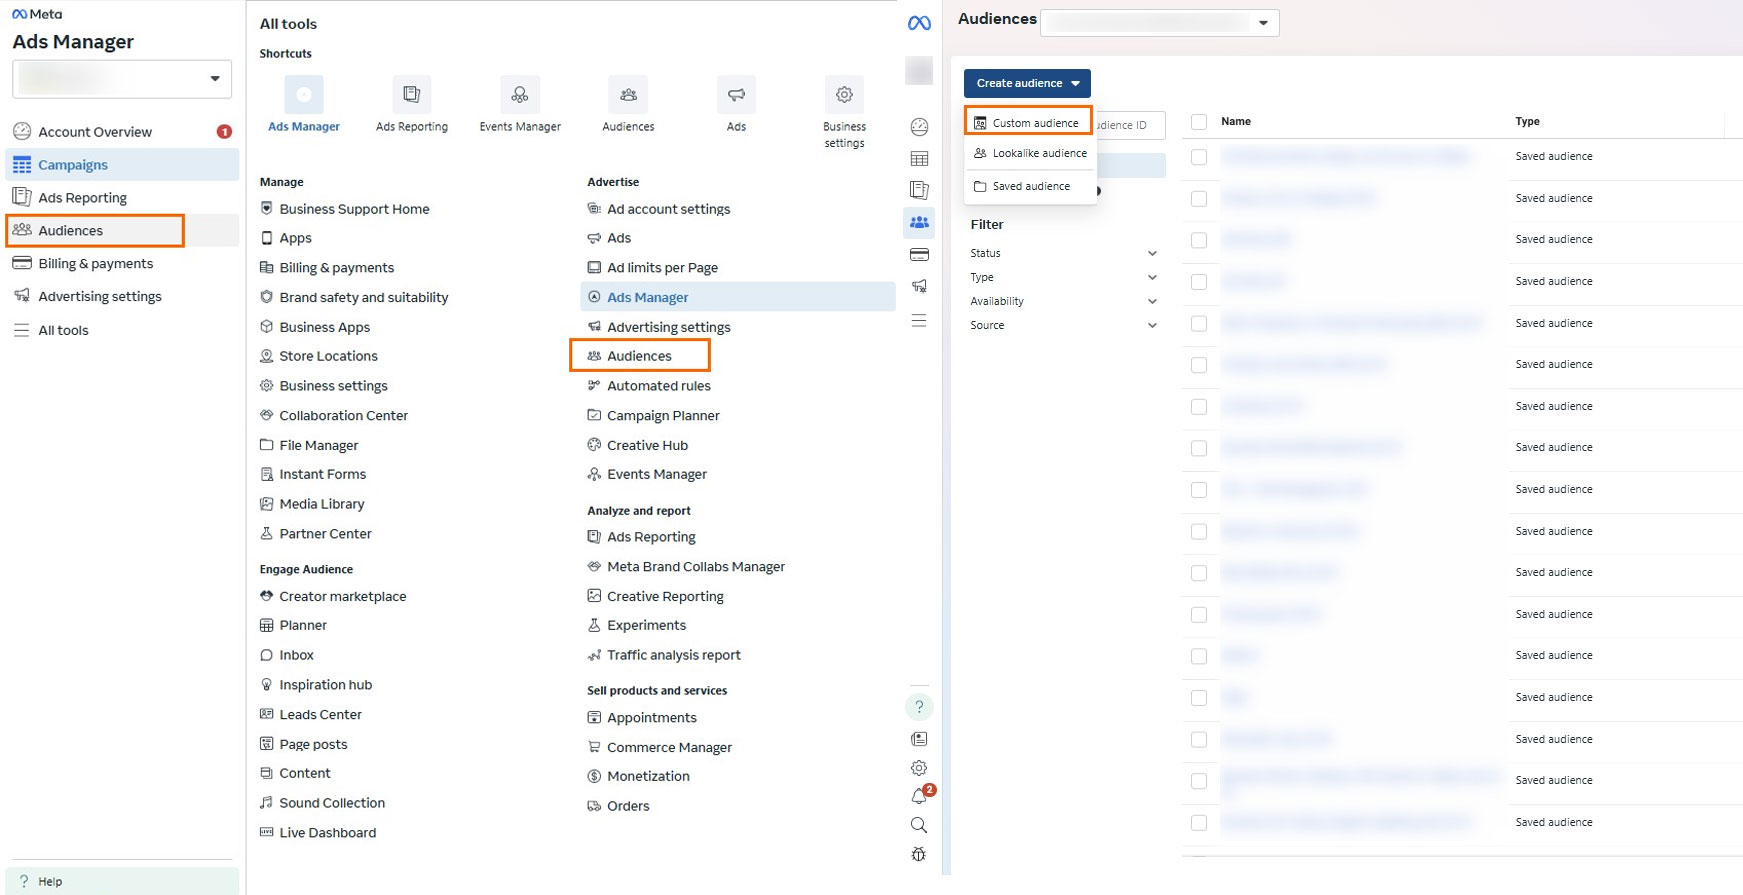Click the Account overview gauge icon in rail

(x=919, y=127)
